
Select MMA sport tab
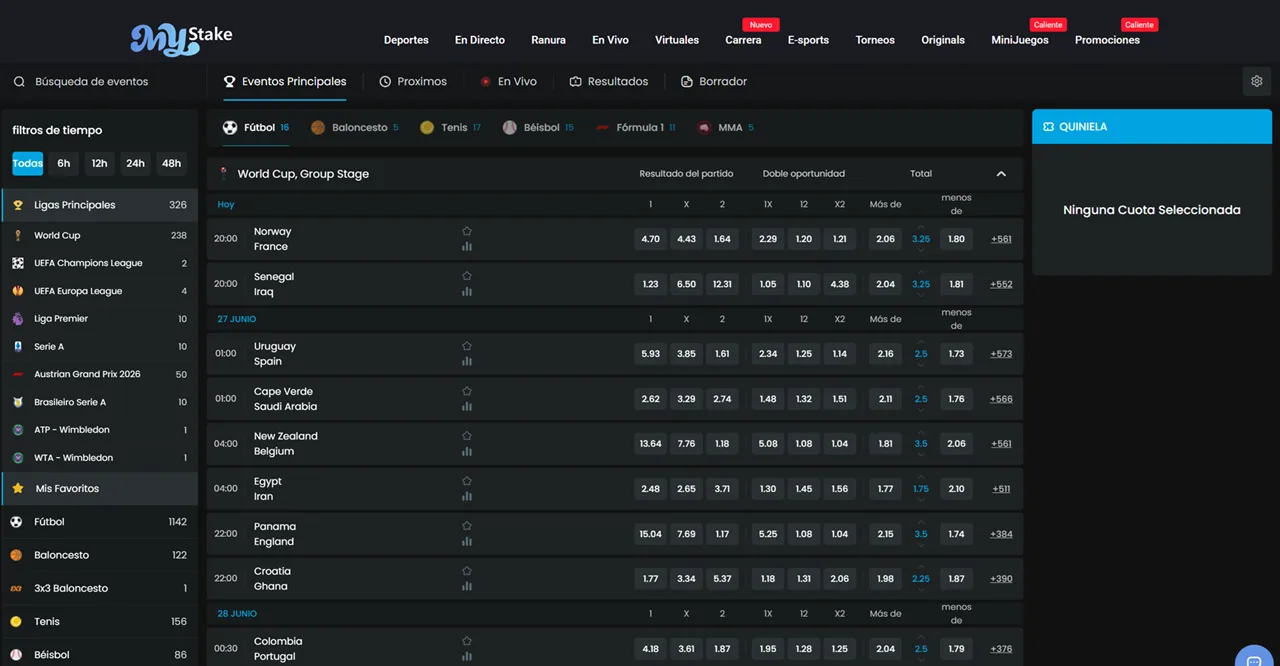point(725,128)
